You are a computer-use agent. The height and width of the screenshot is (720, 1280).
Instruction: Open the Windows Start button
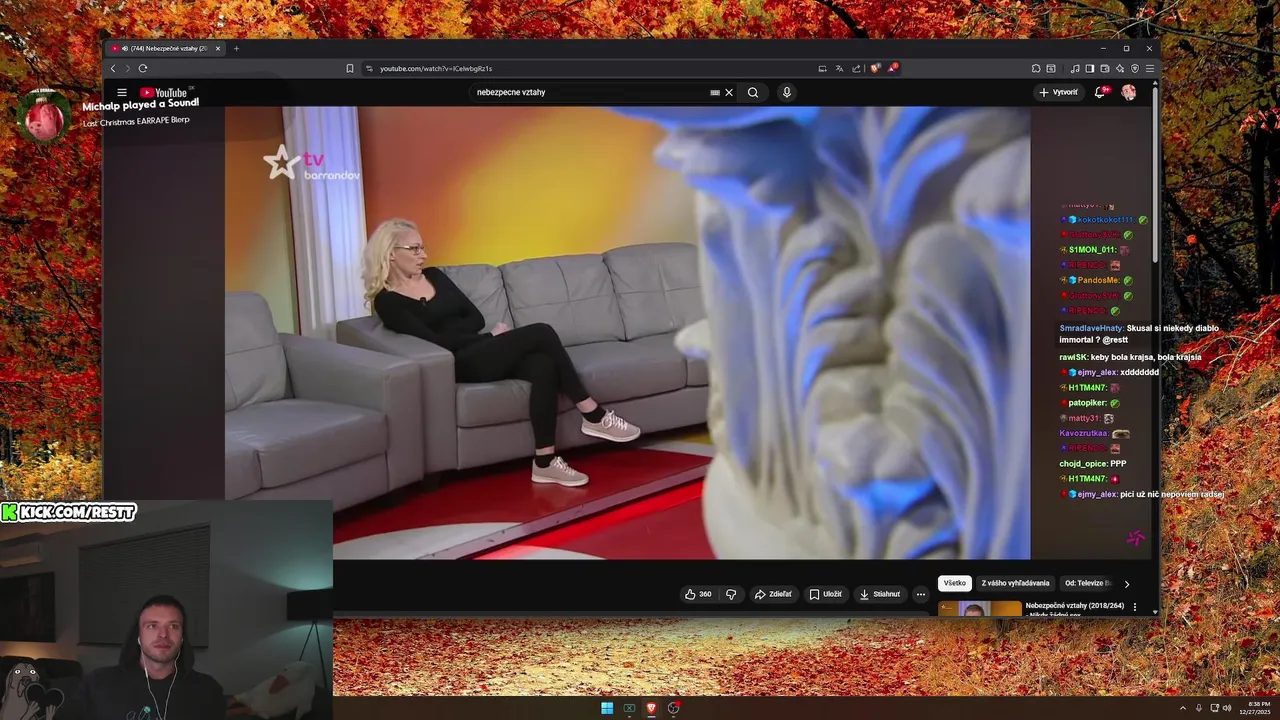tap(607, 708)
